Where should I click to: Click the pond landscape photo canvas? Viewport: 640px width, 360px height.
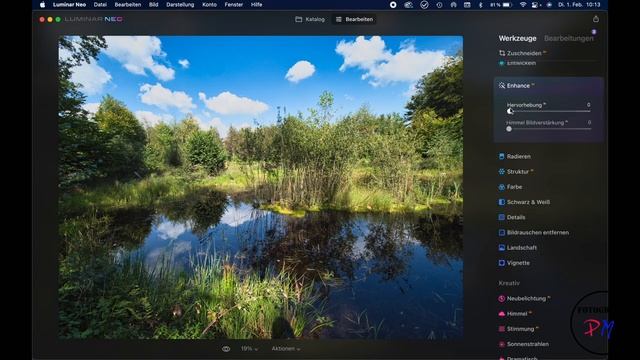(260, 187)
